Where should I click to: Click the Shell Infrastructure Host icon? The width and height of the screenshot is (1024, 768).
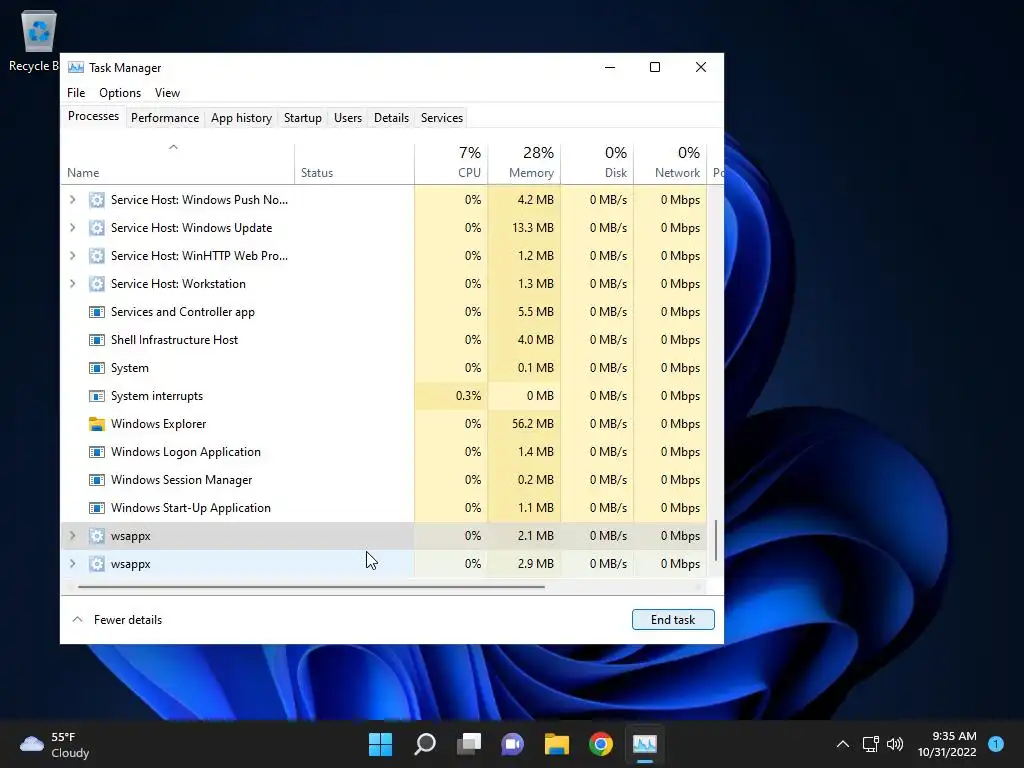pyautogui.click(x=97, y=340)
